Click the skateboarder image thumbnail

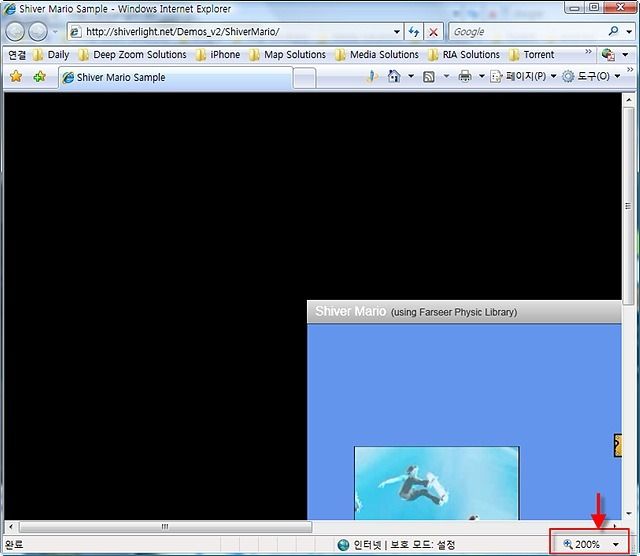(437, 483)
